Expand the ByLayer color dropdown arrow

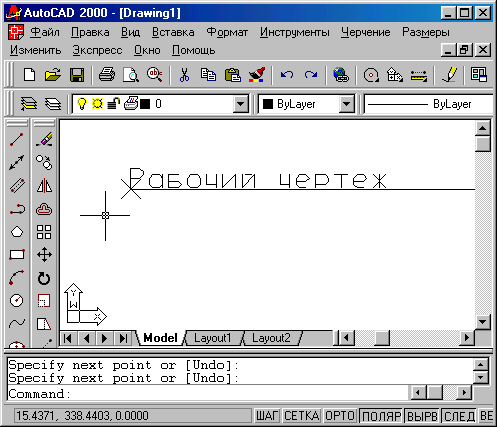(346, 104)
